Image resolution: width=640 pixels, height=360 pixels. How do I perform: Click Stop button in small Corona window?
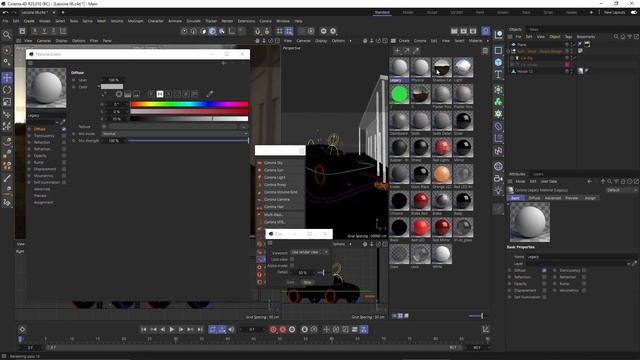pyautogui.click(x=307, y=282)
